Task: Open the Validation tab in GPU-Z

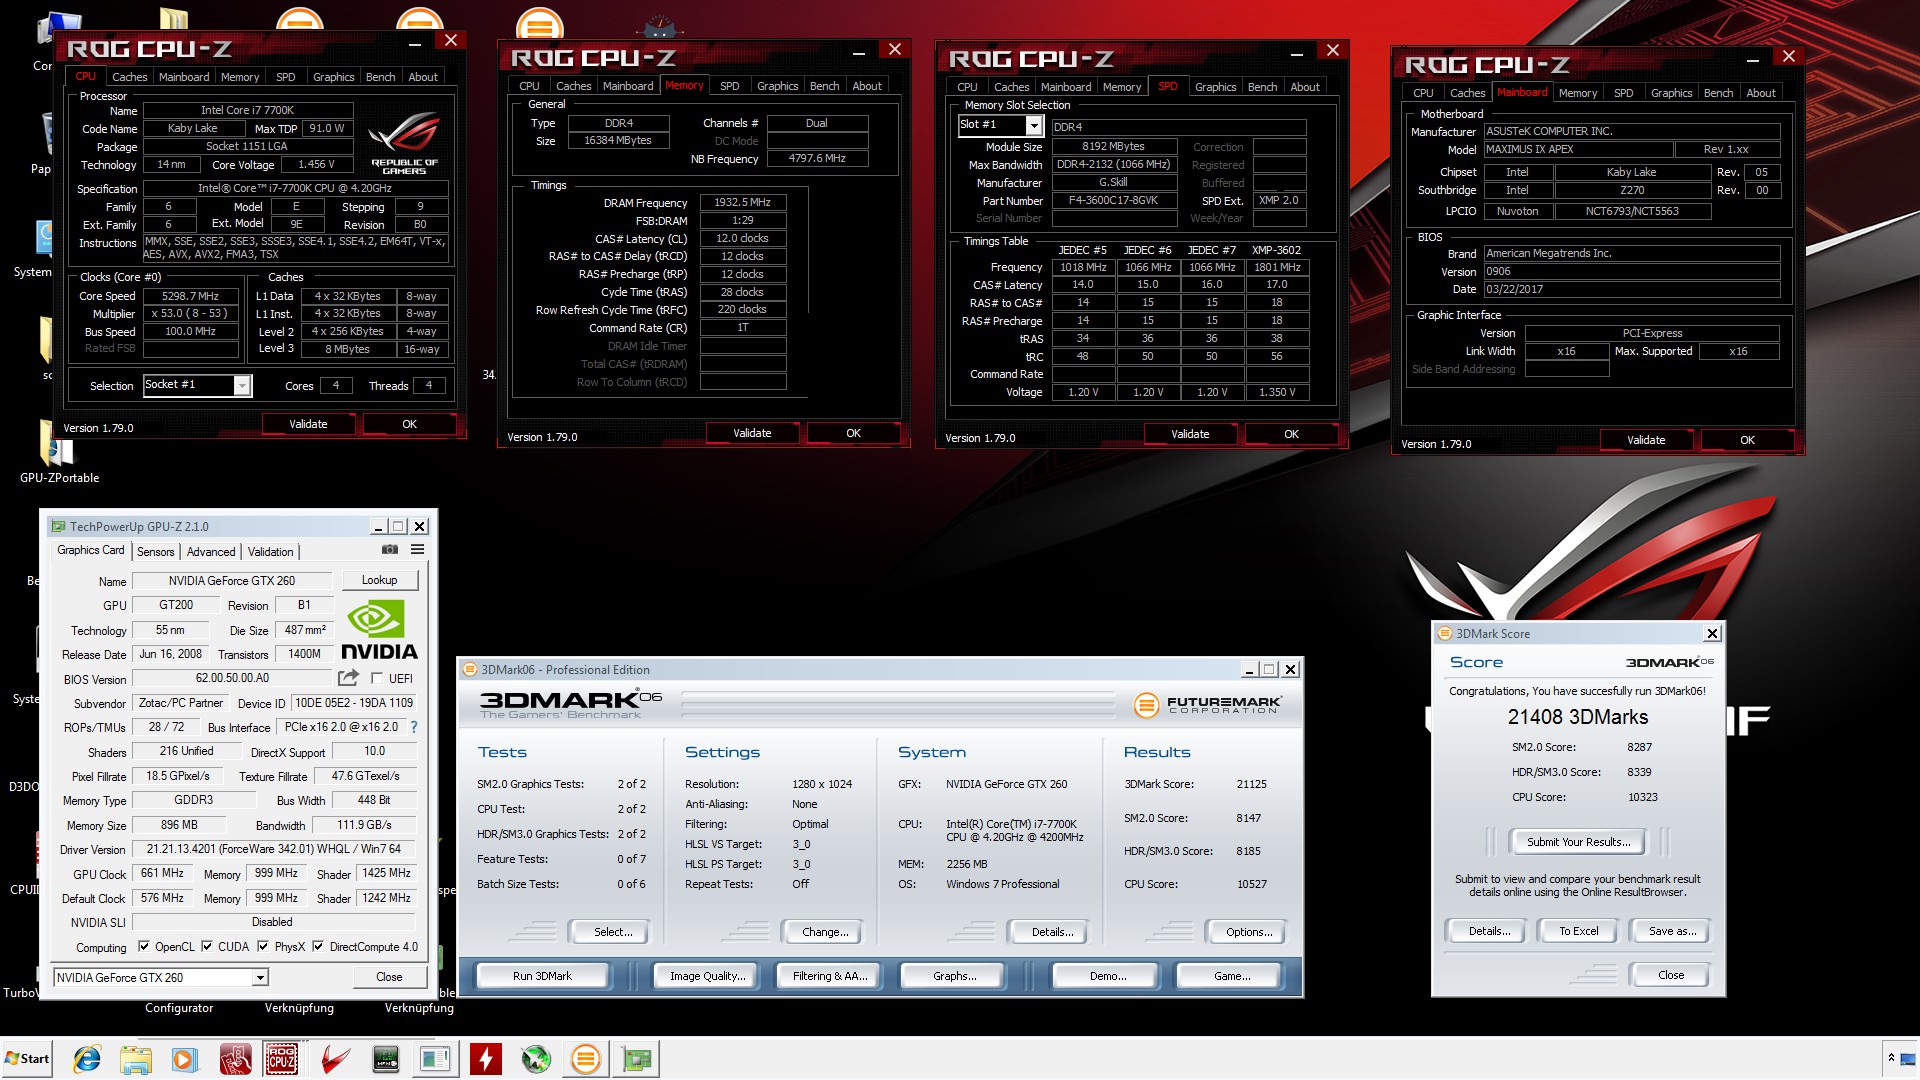Action: pyautogui.click(x=270, y=552)
